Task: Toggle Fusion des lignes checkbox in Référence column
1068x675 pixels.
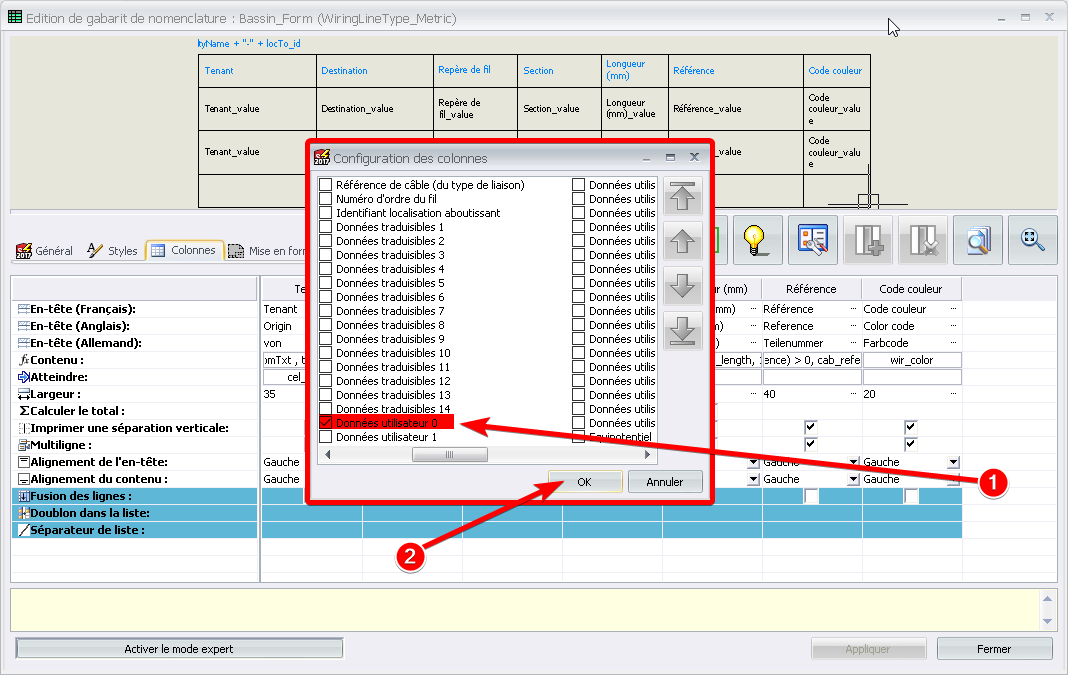Action: point(811,496)
